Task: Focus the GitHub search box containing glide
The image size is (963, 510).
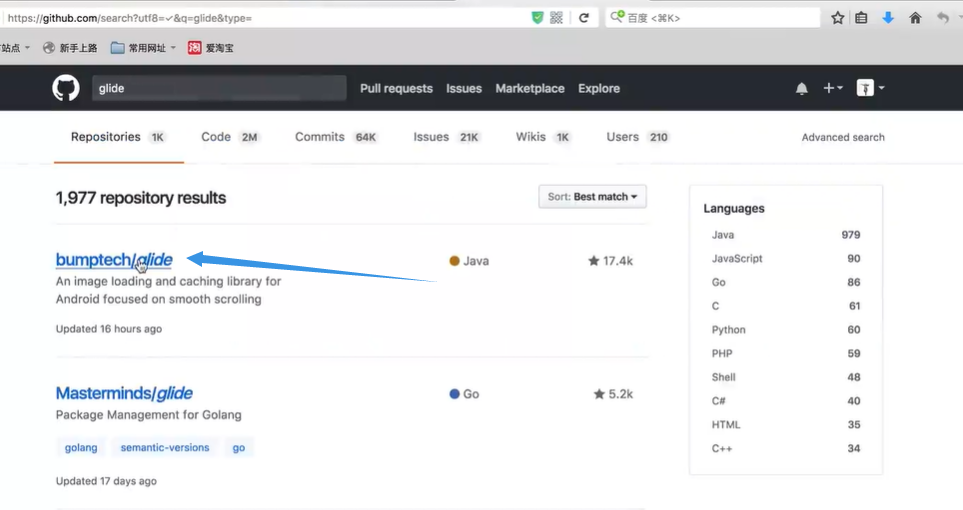Action: click(219, 88)
